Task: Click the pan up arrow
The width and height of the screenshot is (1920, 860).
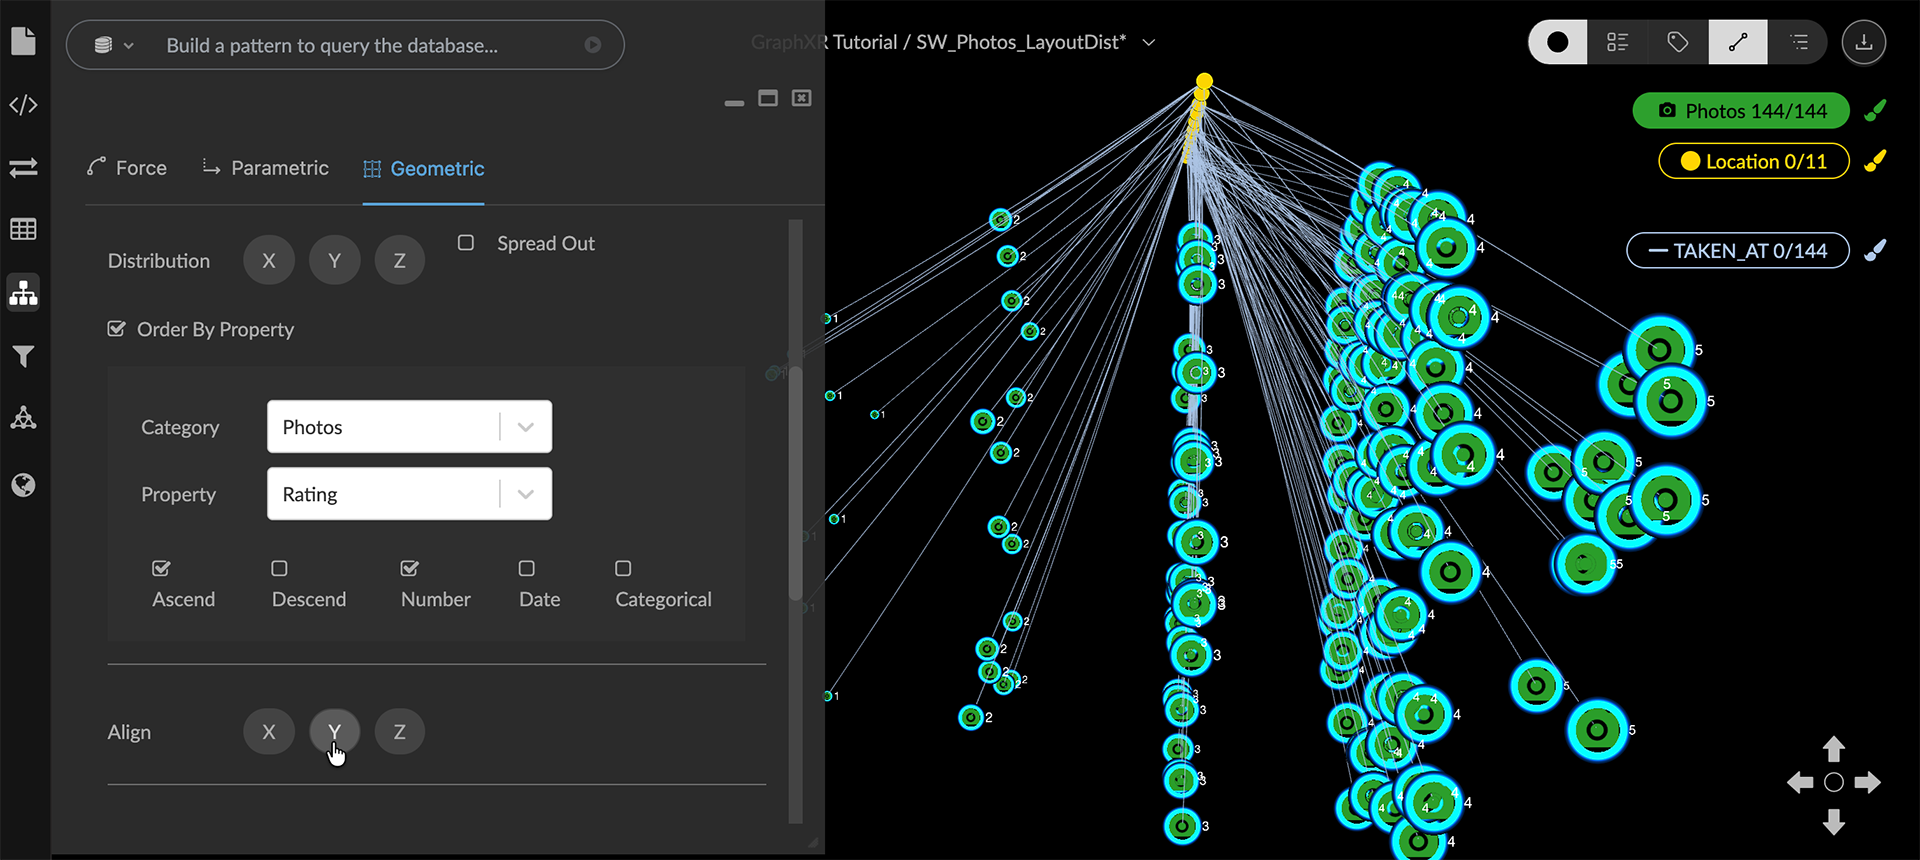Action: click(1833, 748)
